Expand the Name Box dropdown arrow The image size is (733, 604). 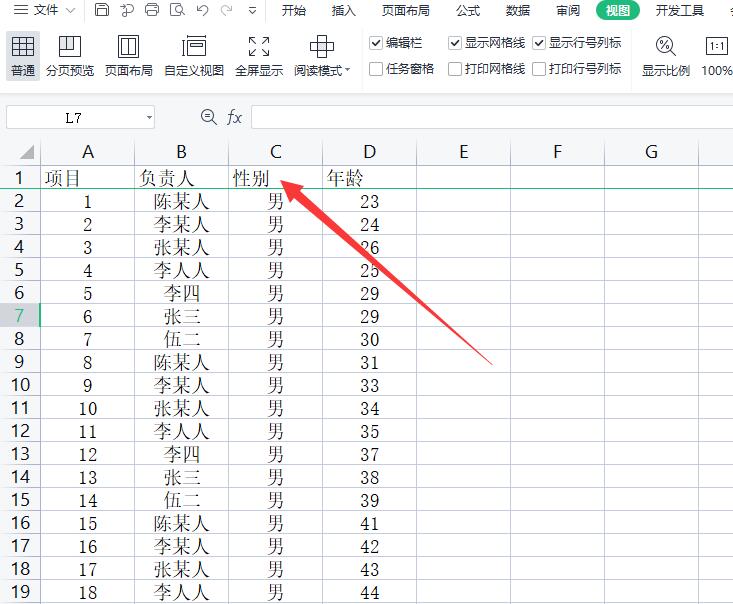149,117
